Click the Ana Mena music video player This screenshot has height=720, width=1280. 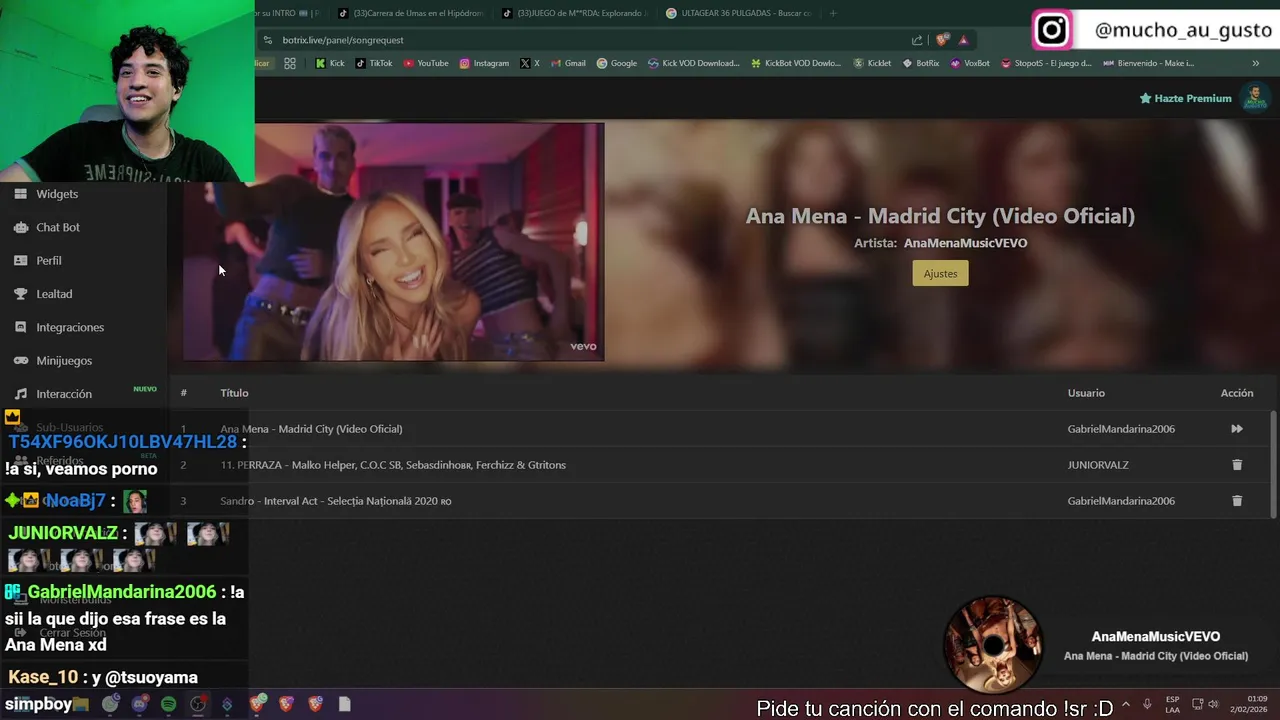click(393, 241)
